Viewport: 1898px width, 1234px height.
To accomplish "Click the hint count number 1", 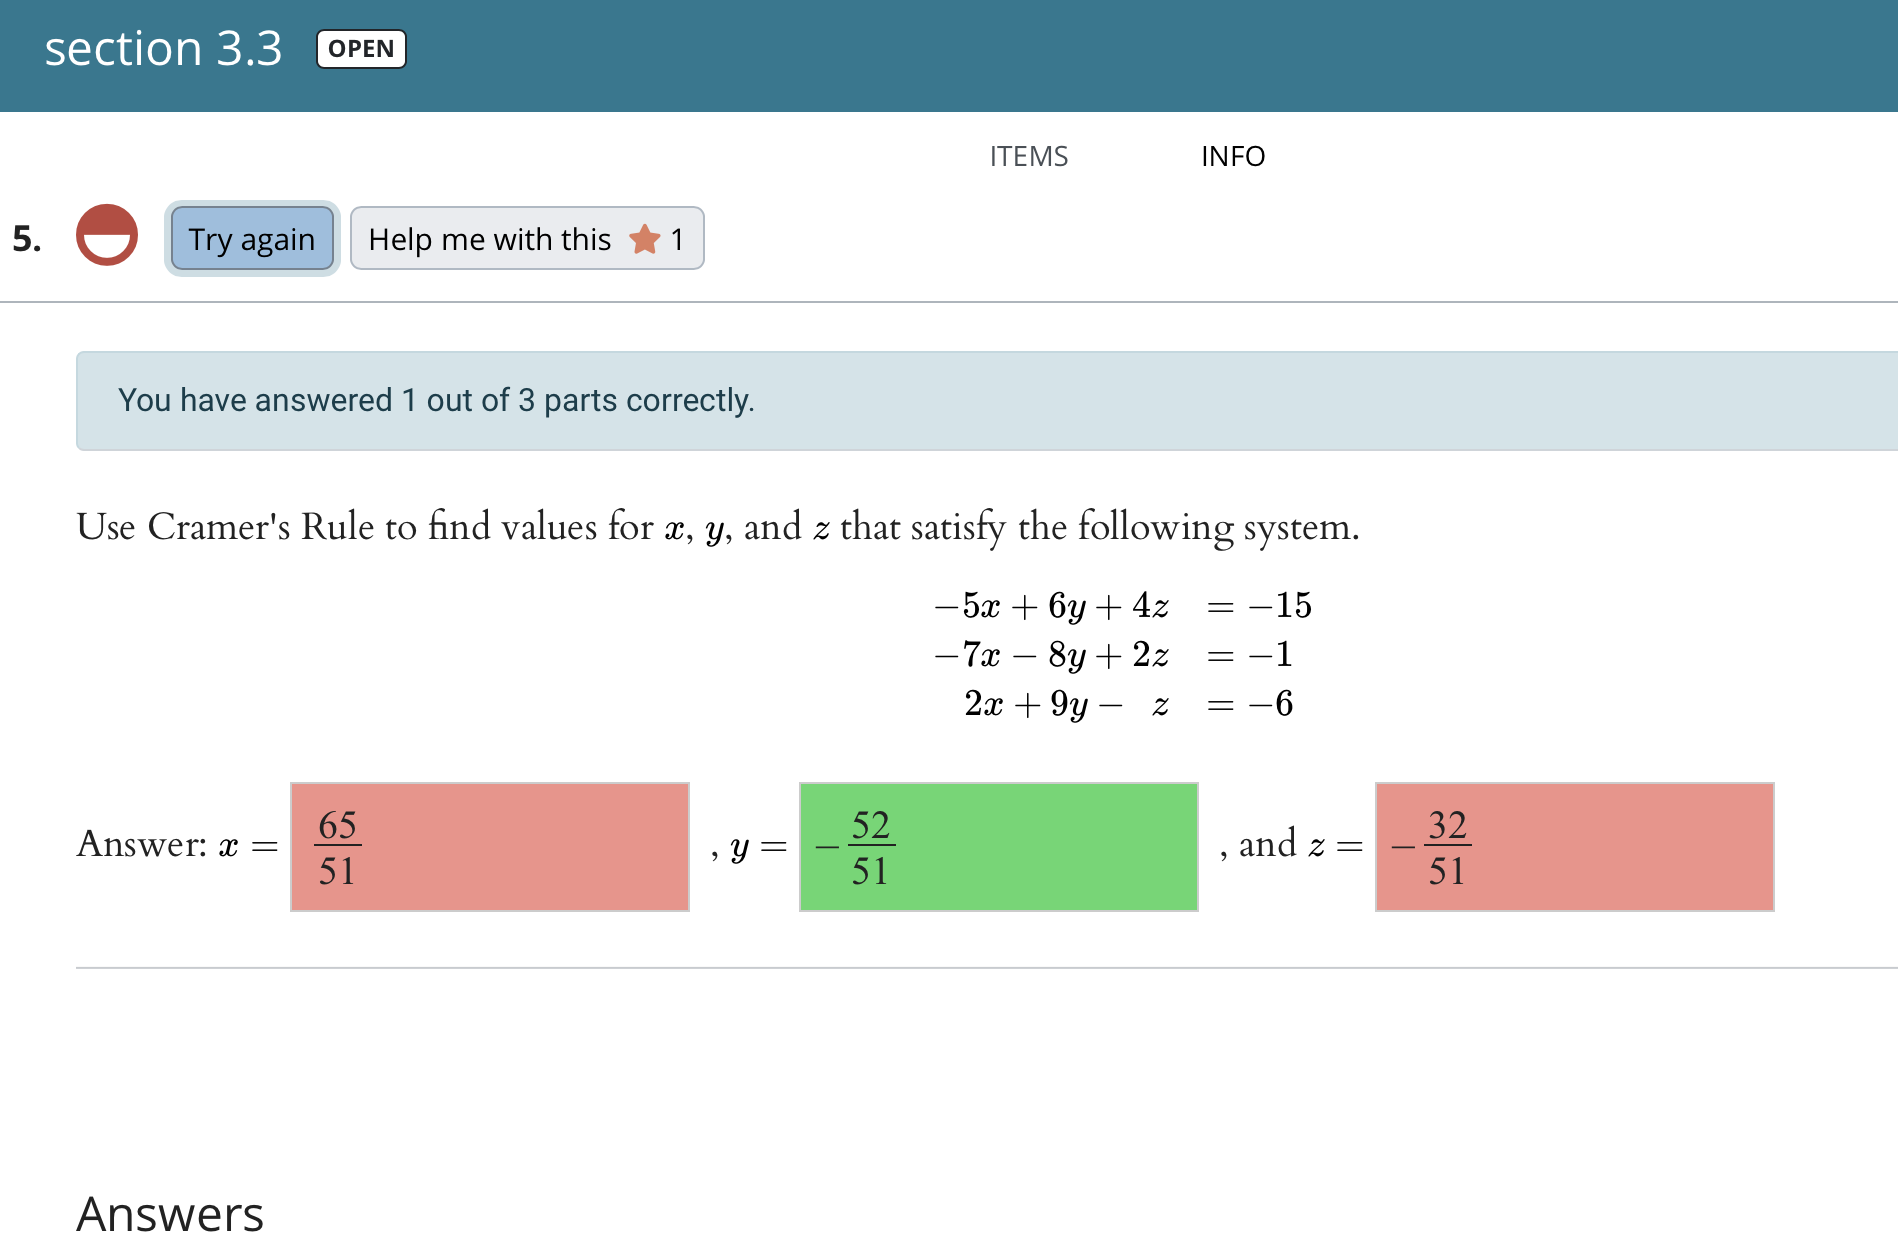I will click(677, 239).
